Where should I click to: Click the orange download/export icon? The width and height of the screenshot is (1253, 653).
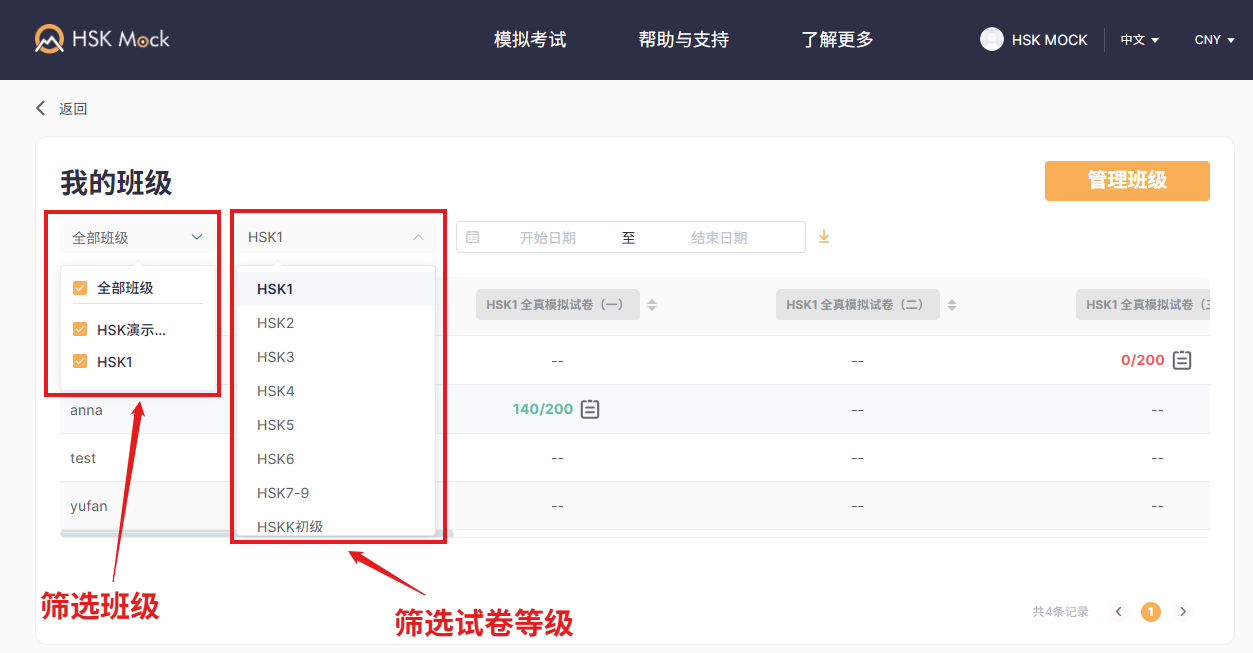823,237
